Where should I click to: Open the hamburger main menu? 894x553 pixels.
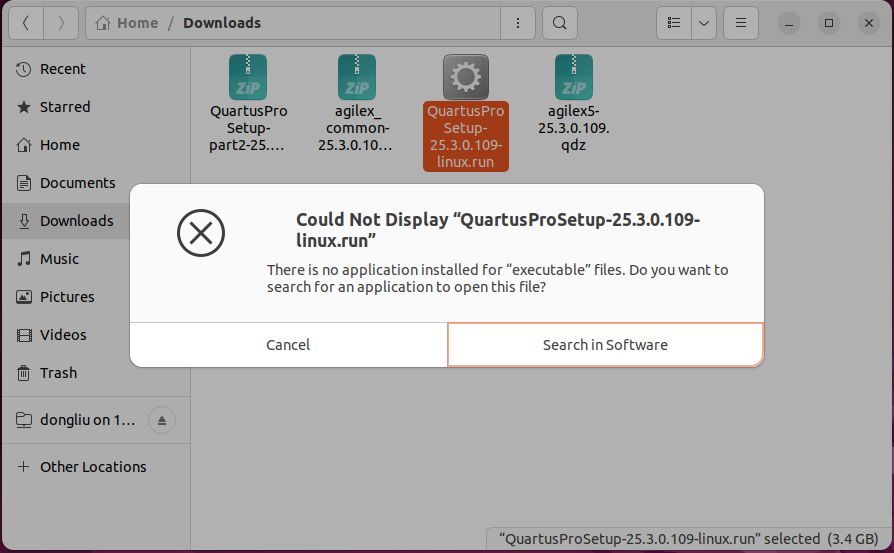[x=741, y=23]
